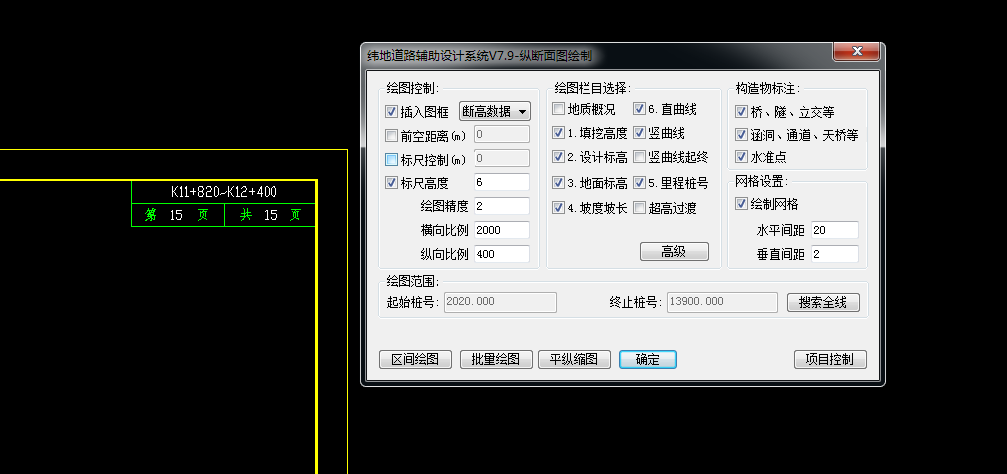Click the 横向比例 field showing 2000
Viewport: 1007px width, 474px height.
(x=502, y=230)
